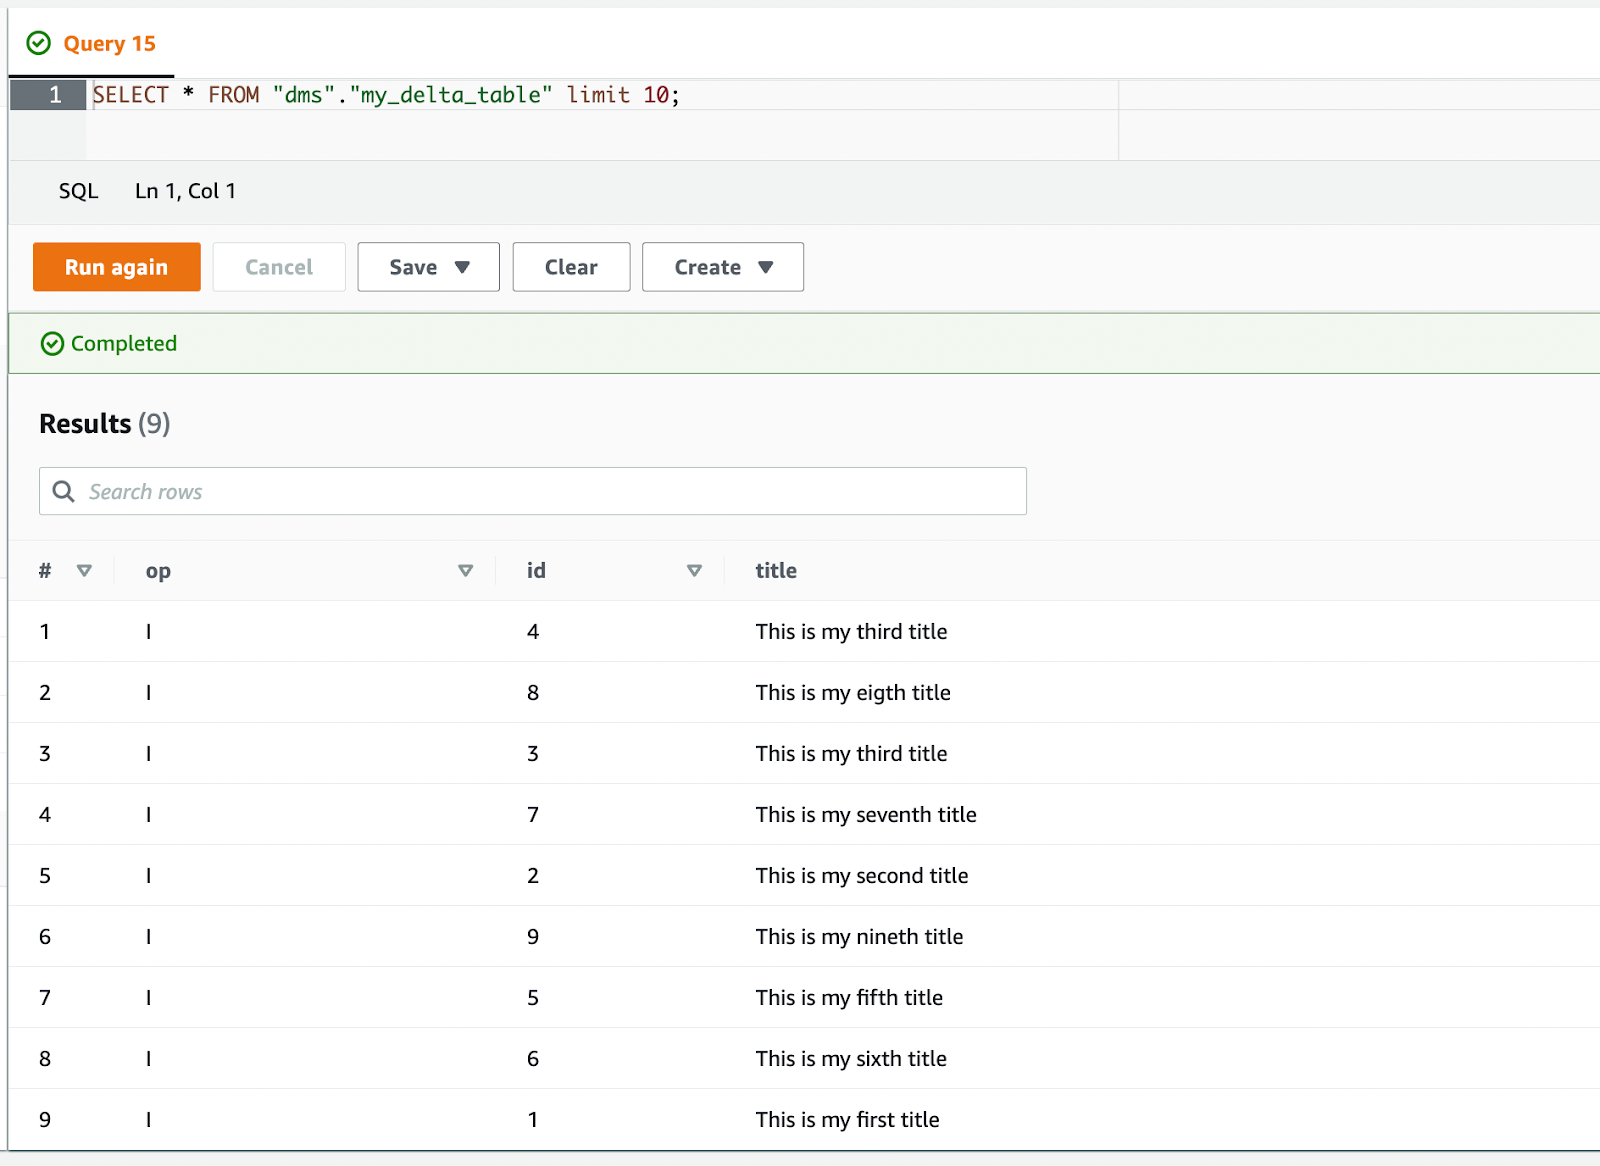Image resolution: width=1600 pixels, height=1166 pixels.
Task: Sort by the id column arrow
Action: (x=694, y=571)
